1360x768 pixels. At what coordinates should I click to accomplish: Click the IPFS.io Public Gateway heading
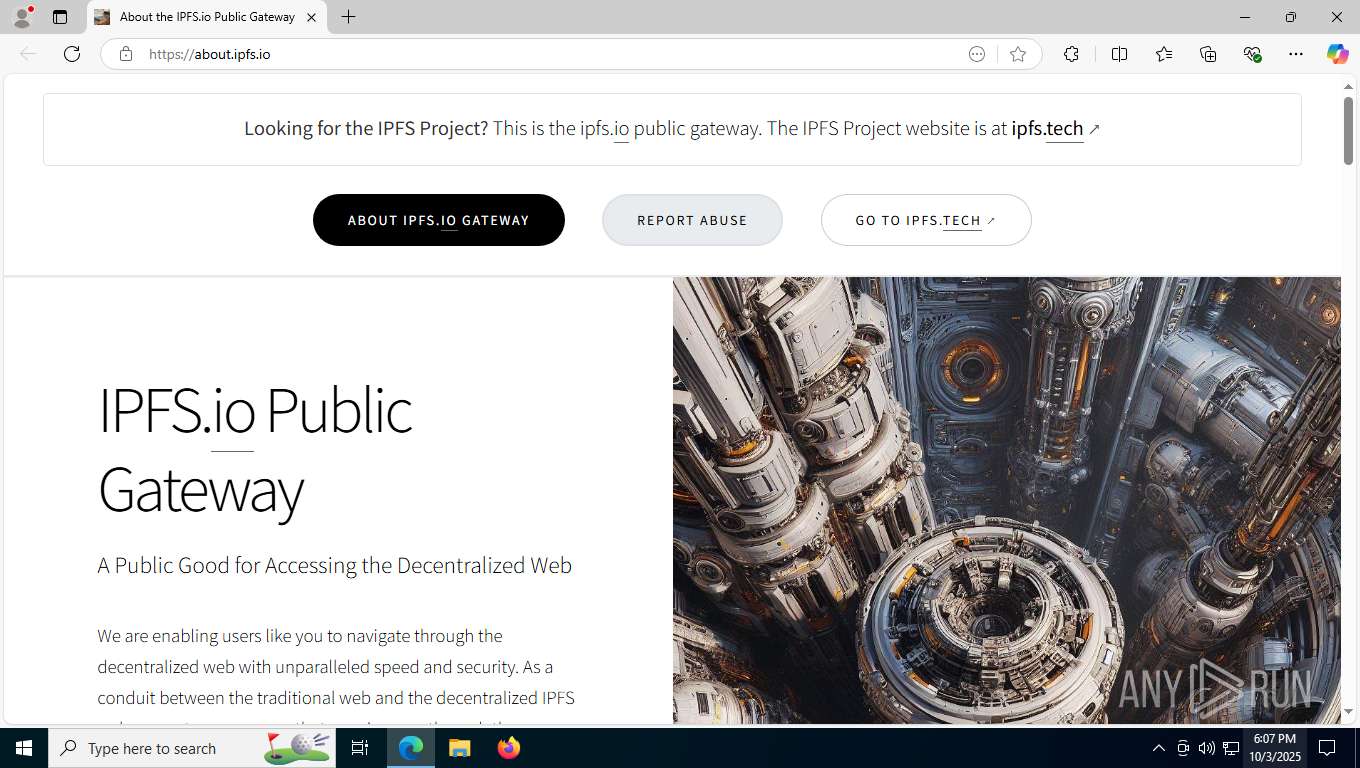coord(254,449)
